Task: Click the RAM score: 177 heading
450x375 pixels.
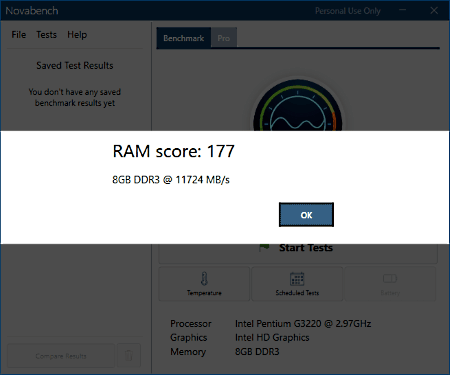Action: [174, 151]
